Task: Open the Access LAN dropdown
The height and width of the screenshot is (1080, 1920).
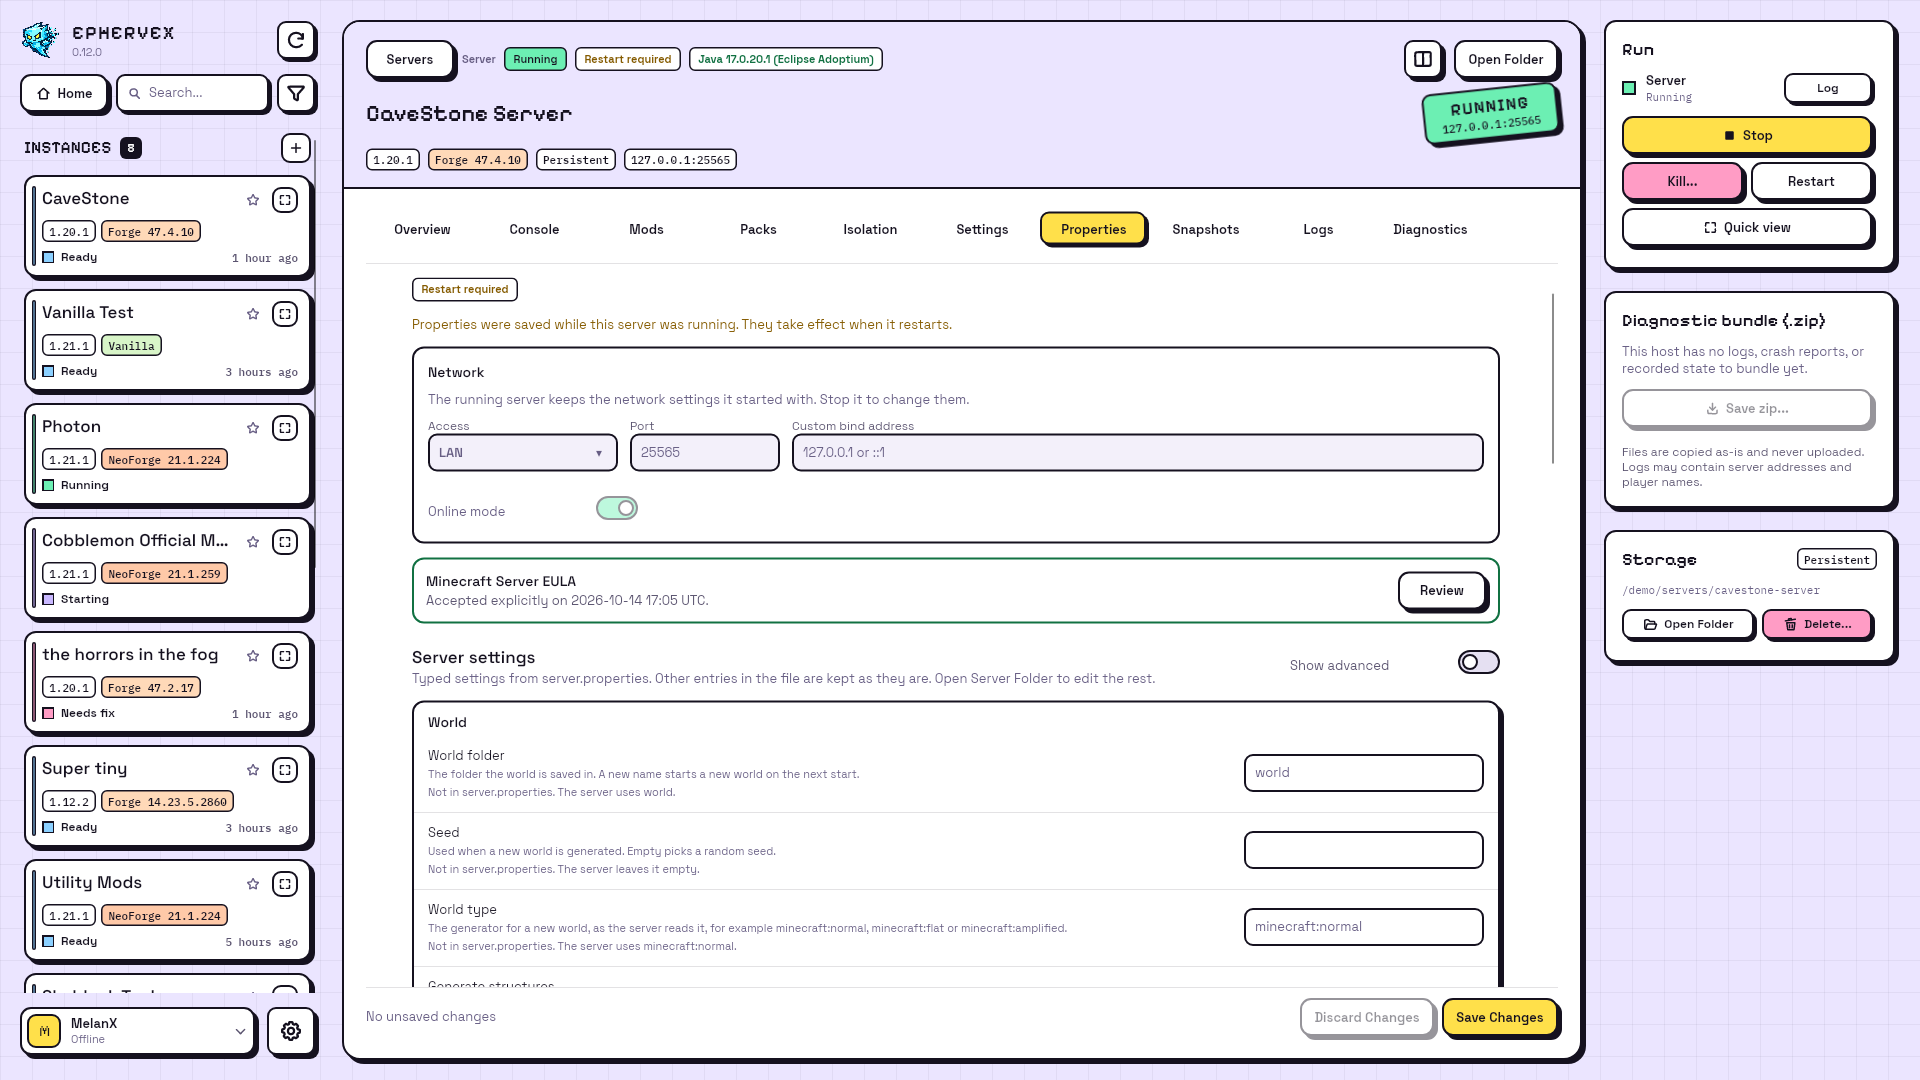Action: tap(522, 453)
